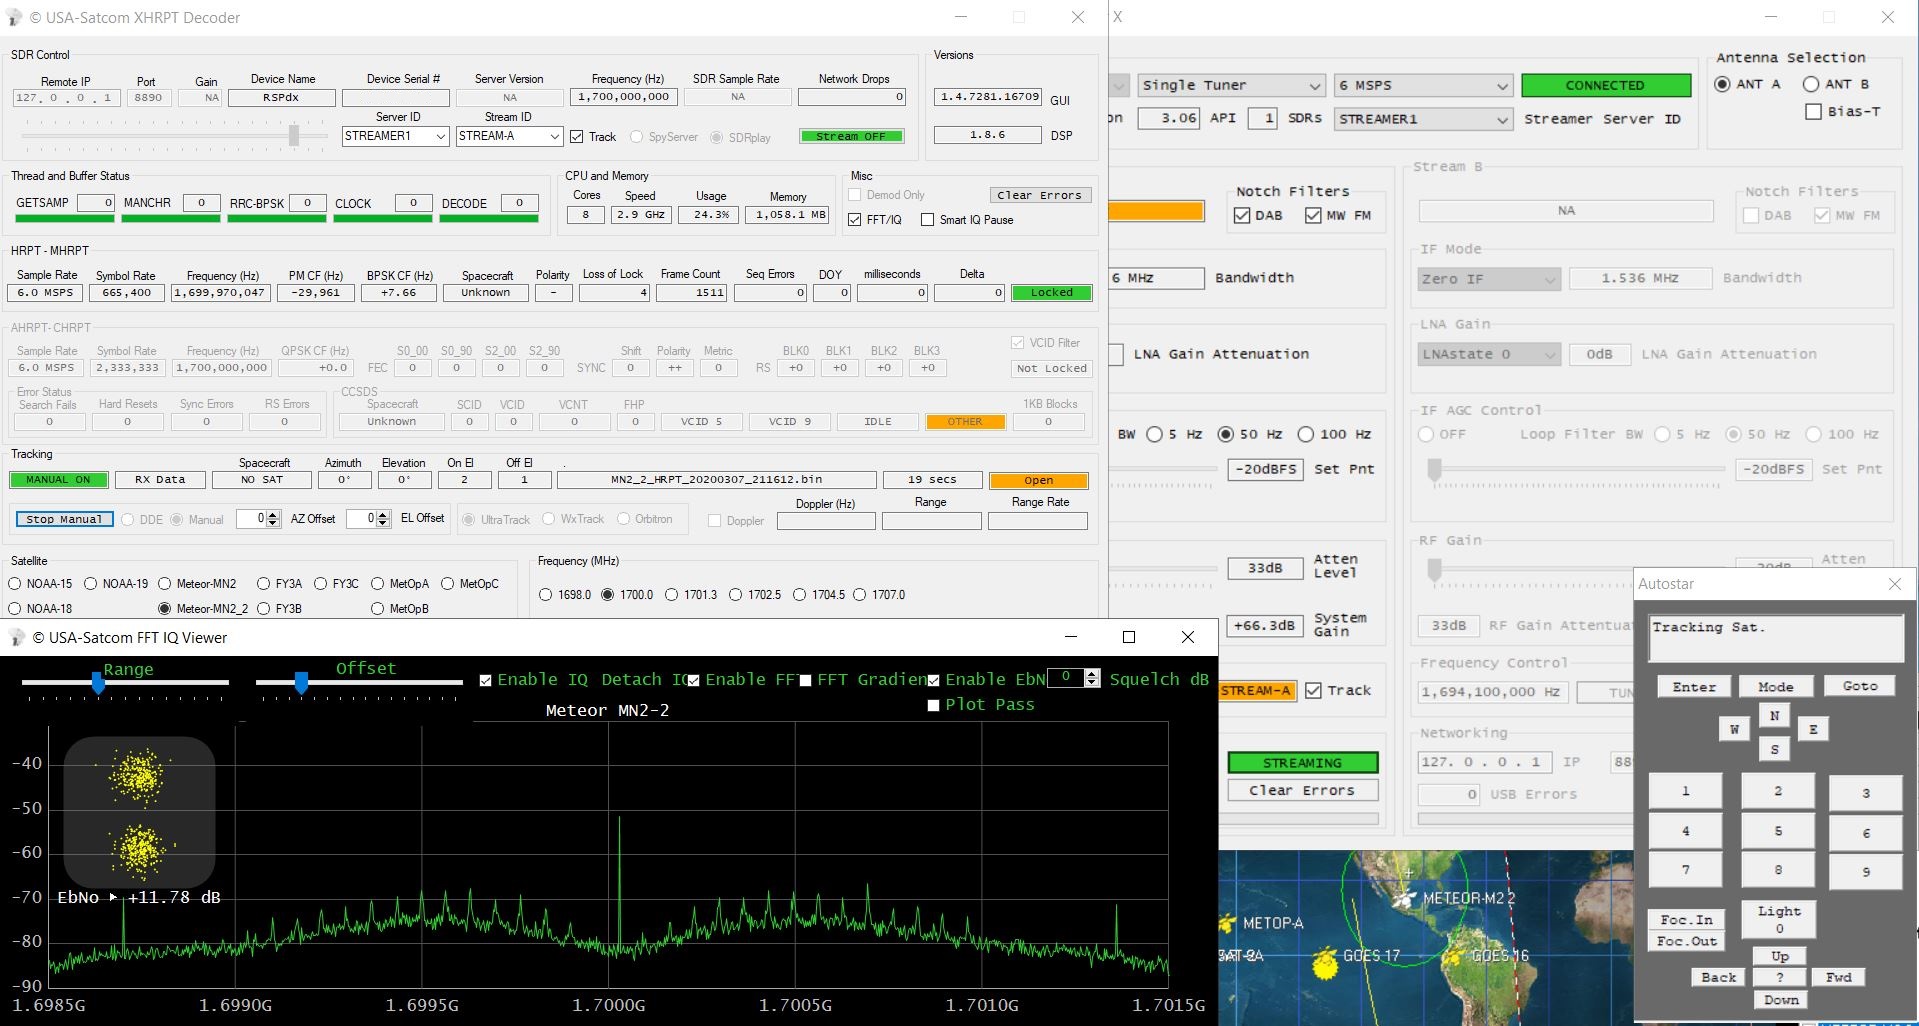Open the LNAstate 0 dropdown
This screenshot has width=1919, height=1026.
tap(1489, 354)
